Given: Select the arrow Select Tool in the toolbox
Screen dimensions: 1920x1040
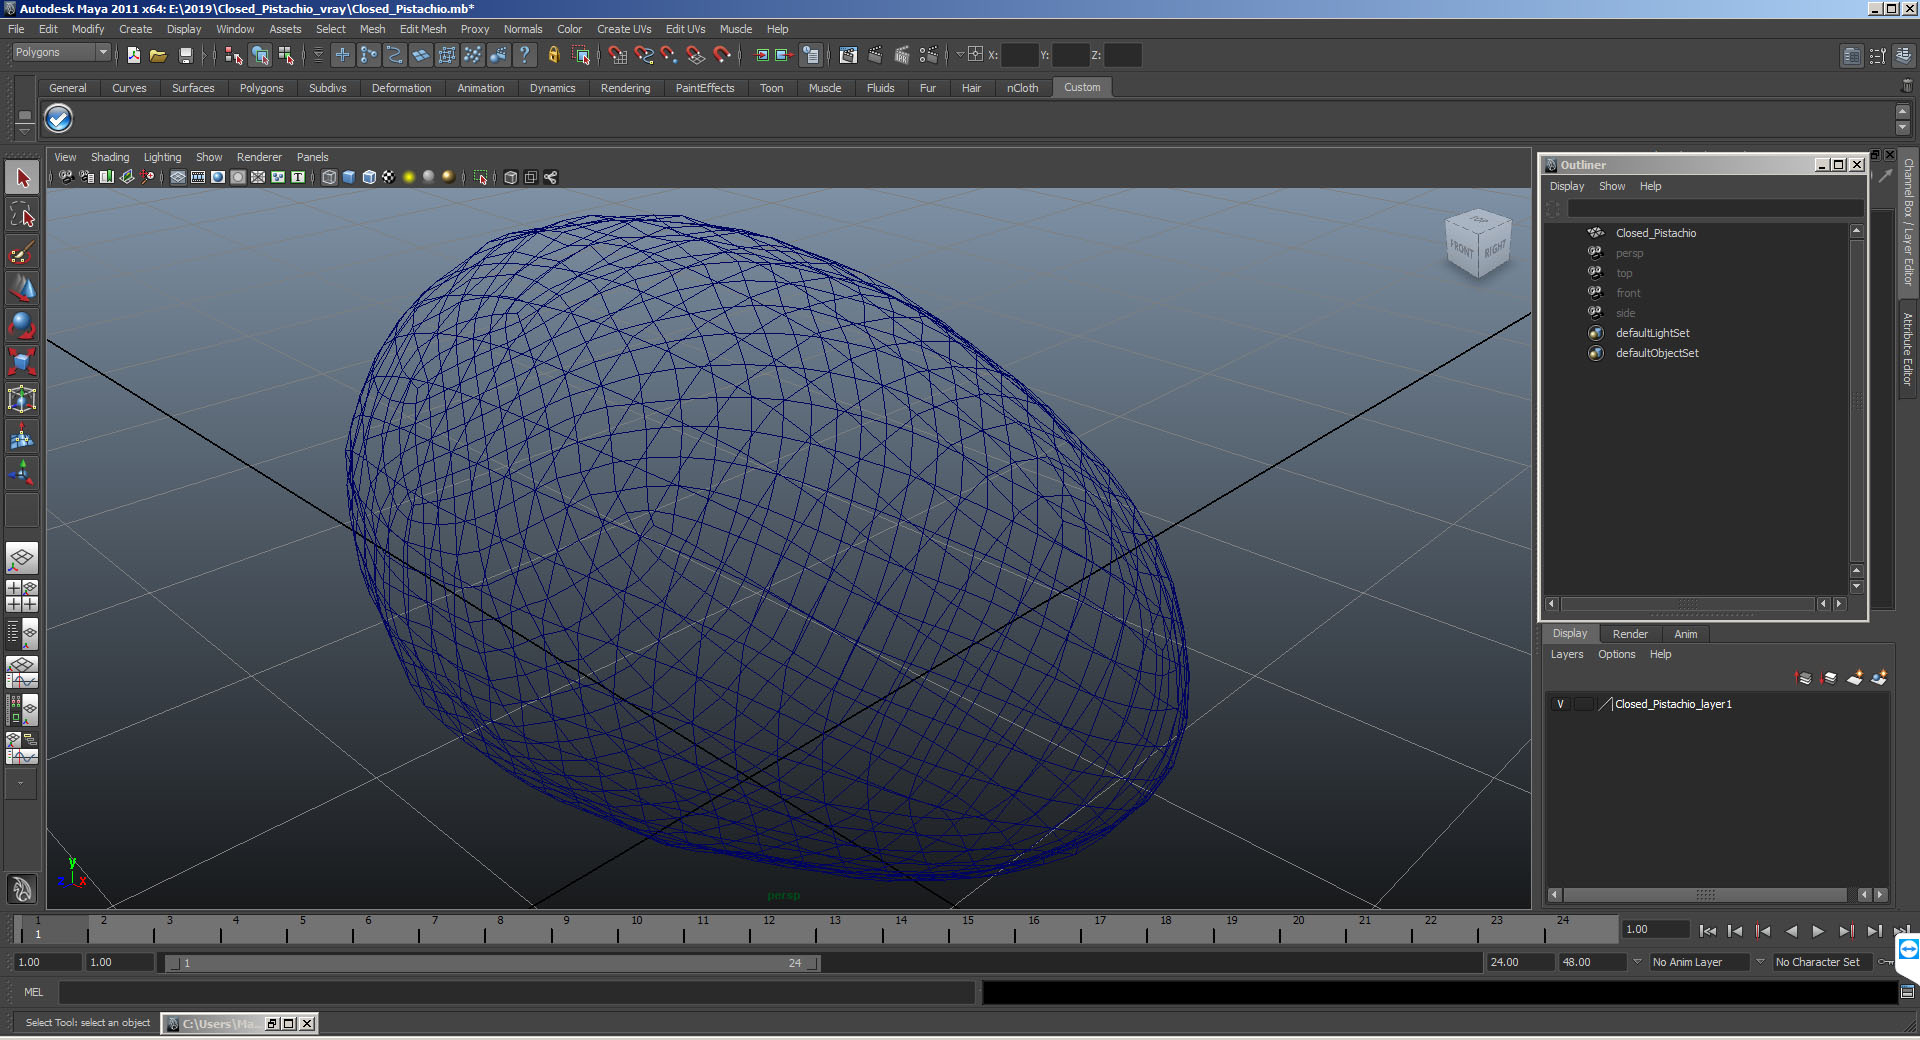Looking at the screenshot, I should pyautogui.click(x=22, y=178).
